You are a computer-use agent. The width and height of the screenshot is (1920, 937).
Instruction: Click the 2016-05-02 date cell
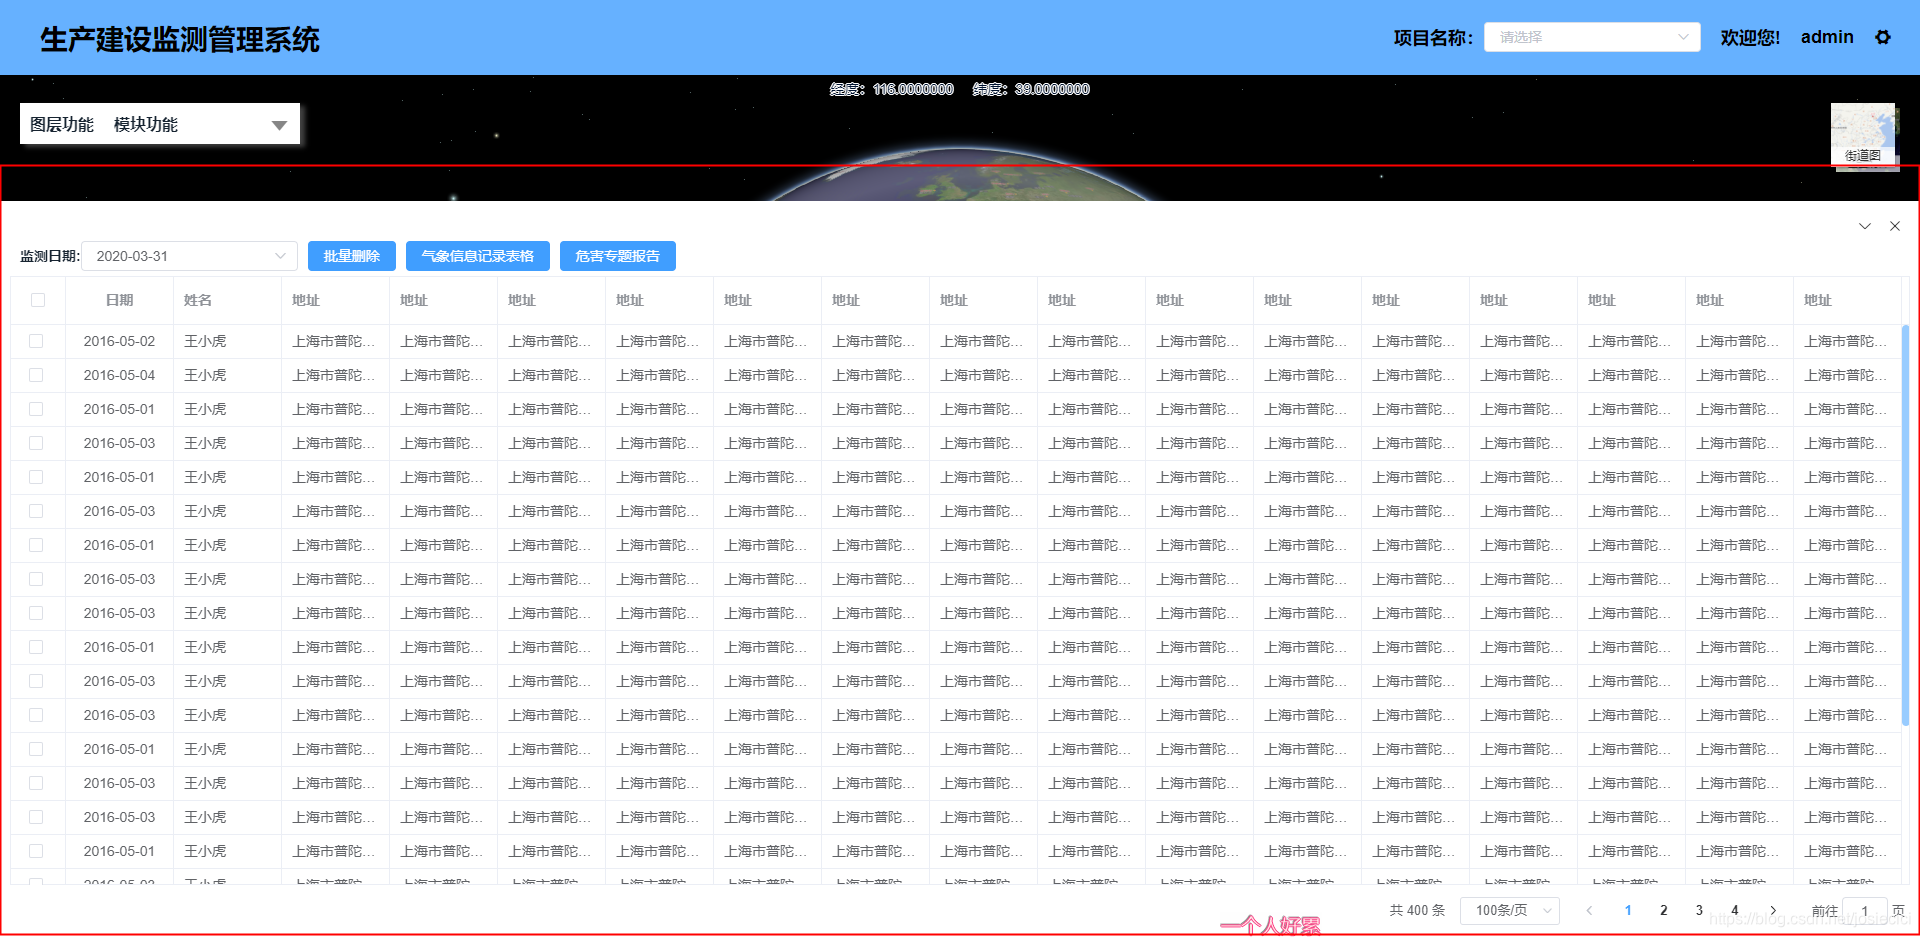pos(120,341)
